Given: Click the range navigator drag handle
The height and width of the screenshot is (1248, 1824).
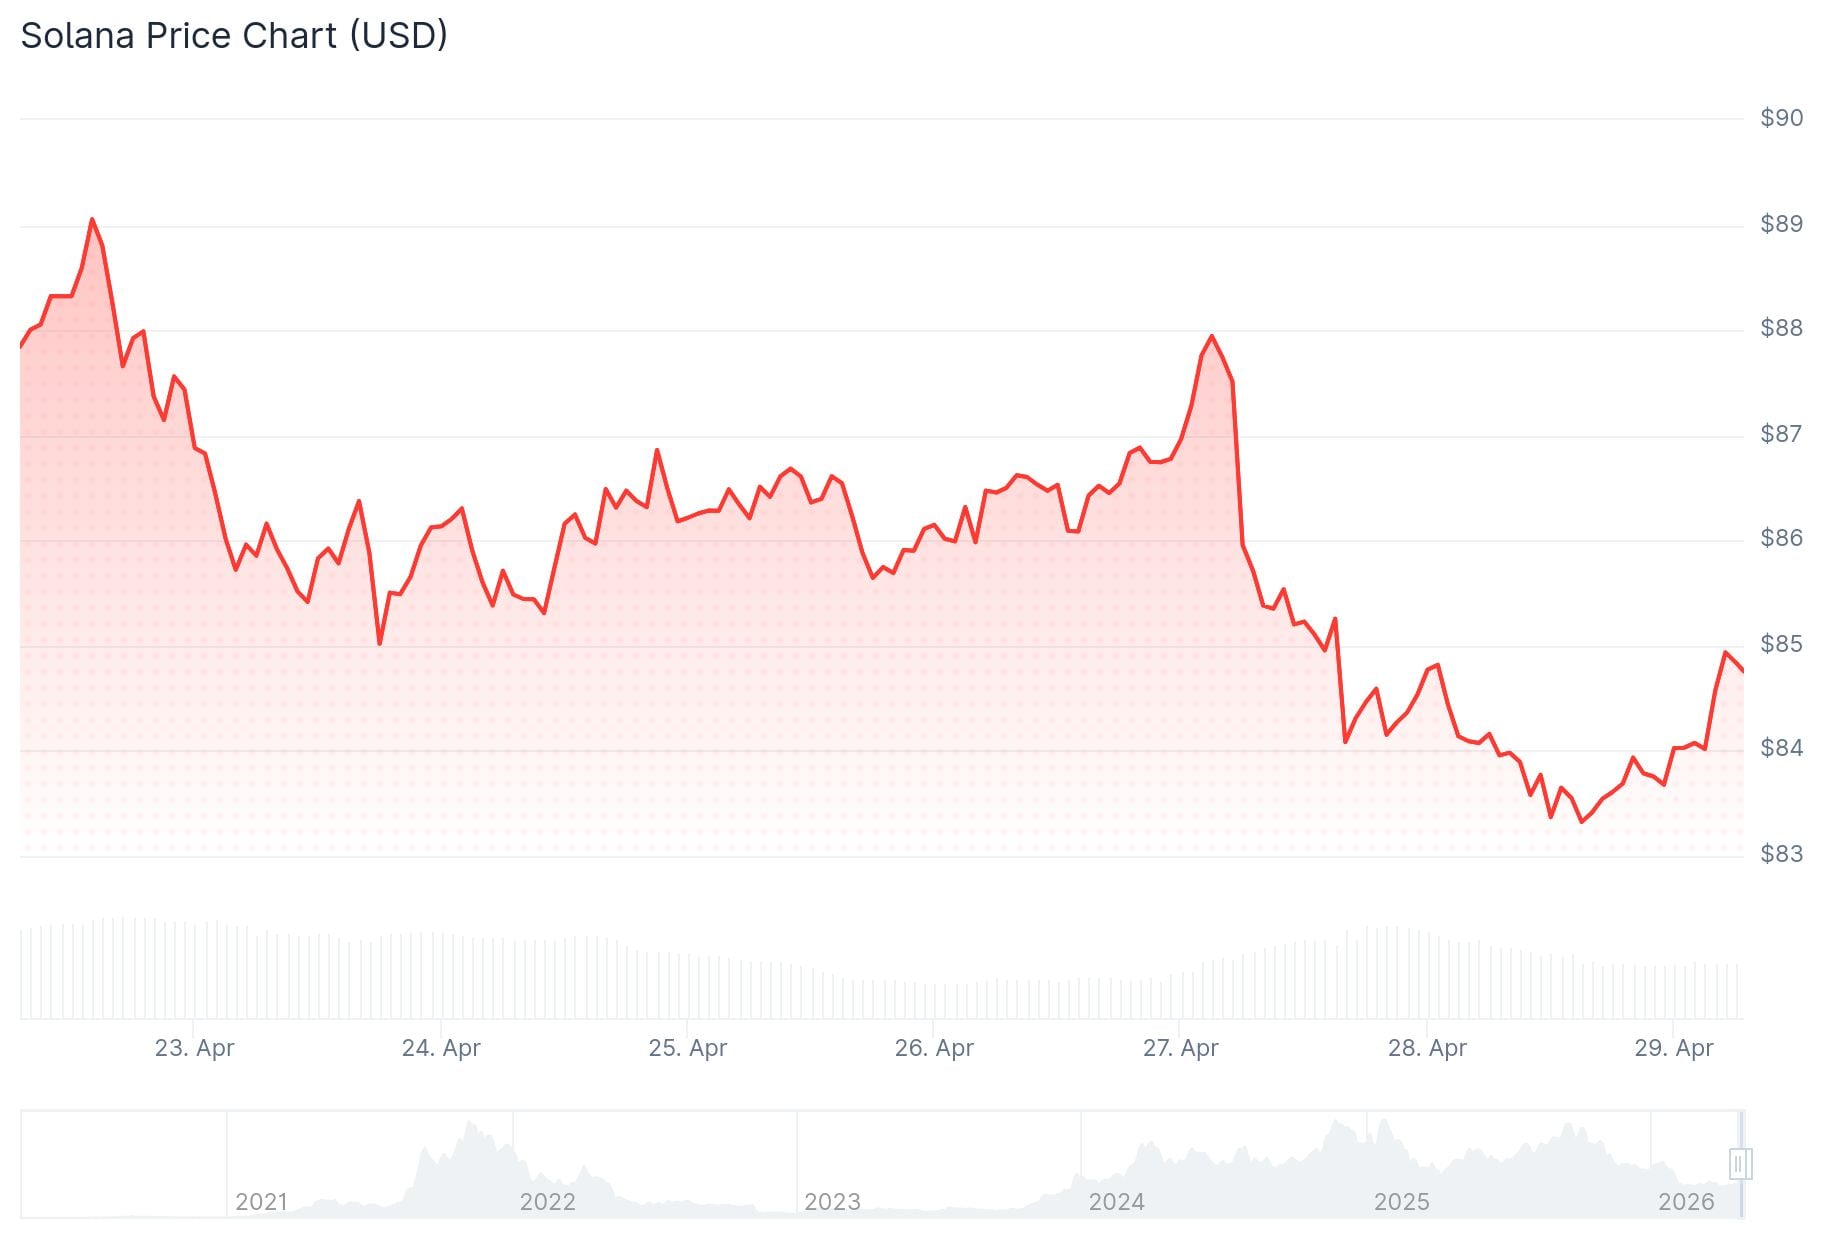Looking at the screenshot, I should (1739, 1163).
